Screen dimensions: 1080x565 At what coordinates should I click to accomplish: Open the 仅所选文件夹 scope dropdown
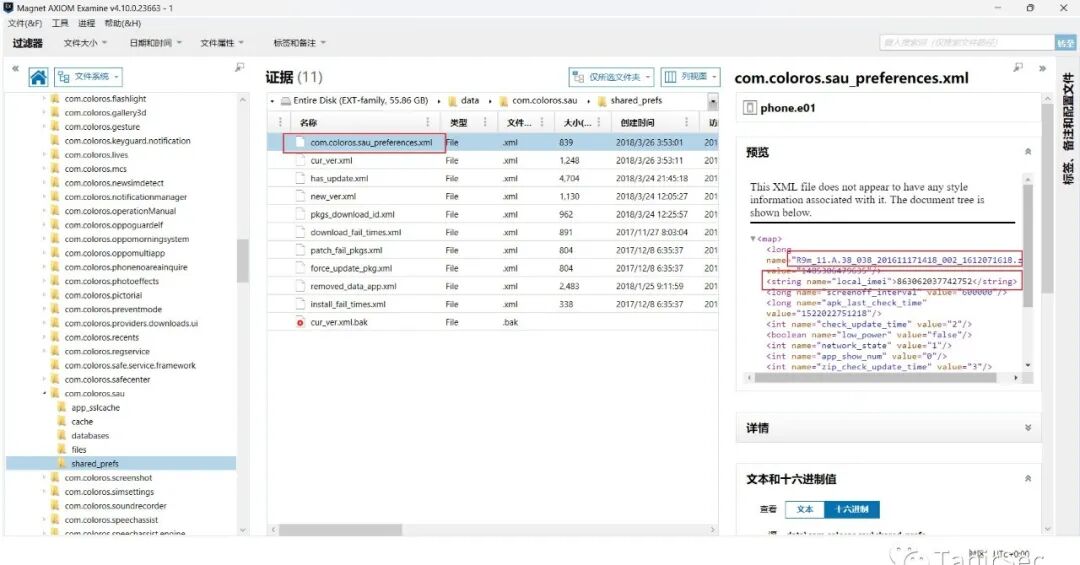[611, 77]
